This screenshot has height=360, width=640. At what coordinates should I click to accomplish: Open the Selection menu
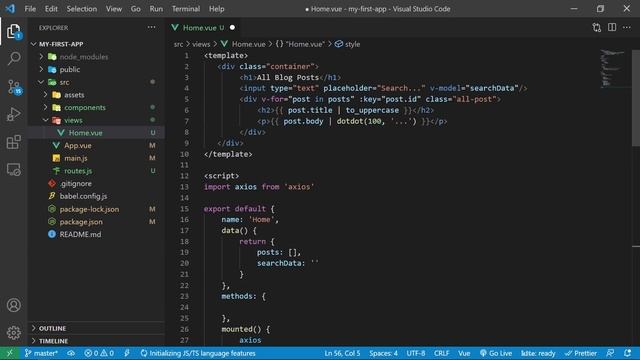(x=82, y=9)
